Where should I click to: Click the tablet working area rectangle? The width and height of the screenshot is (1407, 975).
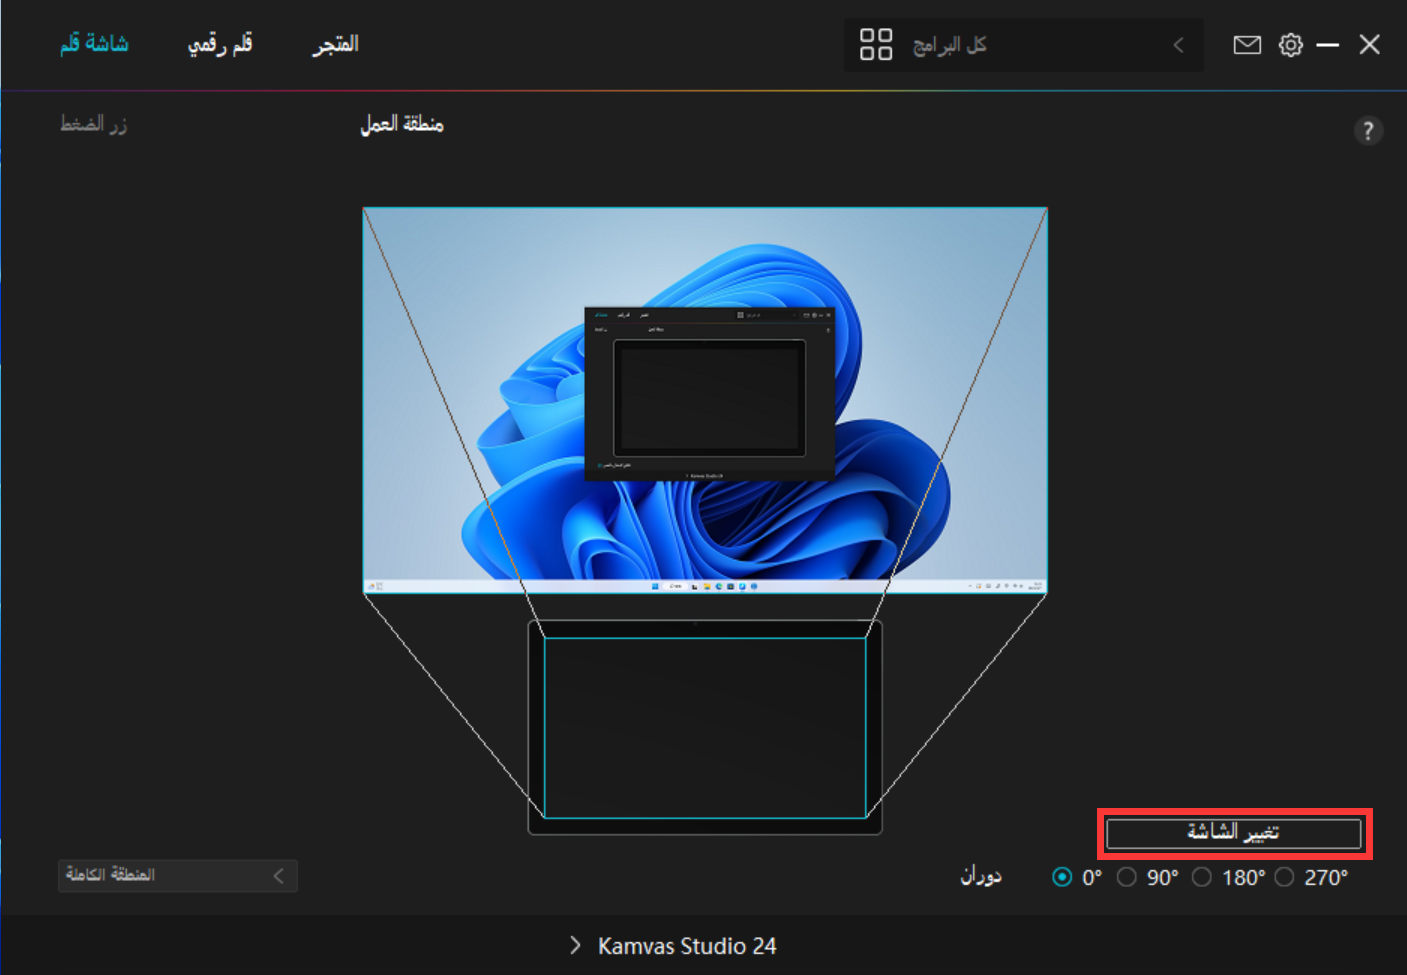point(704,727)
